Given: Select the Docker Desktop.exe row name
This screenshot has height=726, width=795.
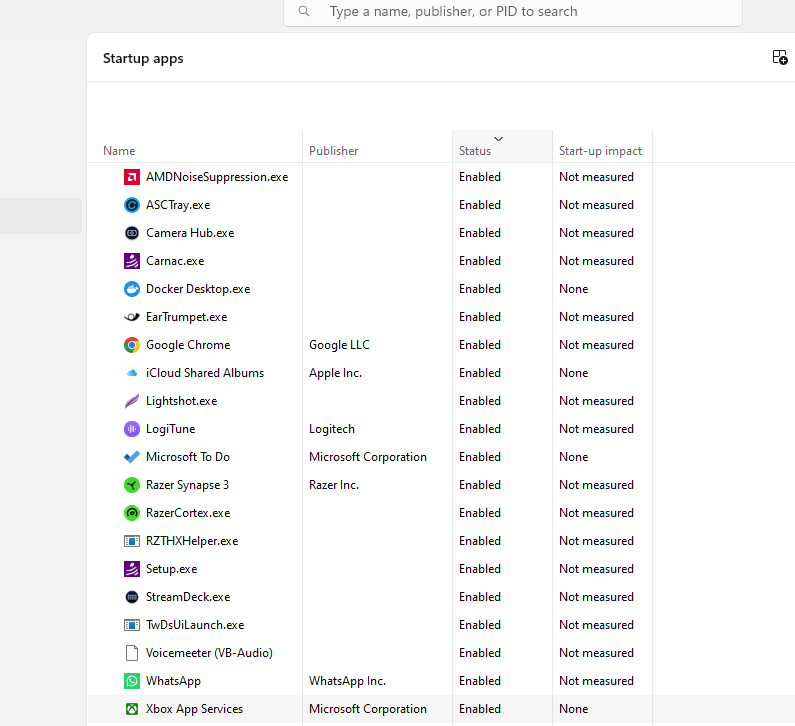Looking at the screenshot, I should (198, 289).
